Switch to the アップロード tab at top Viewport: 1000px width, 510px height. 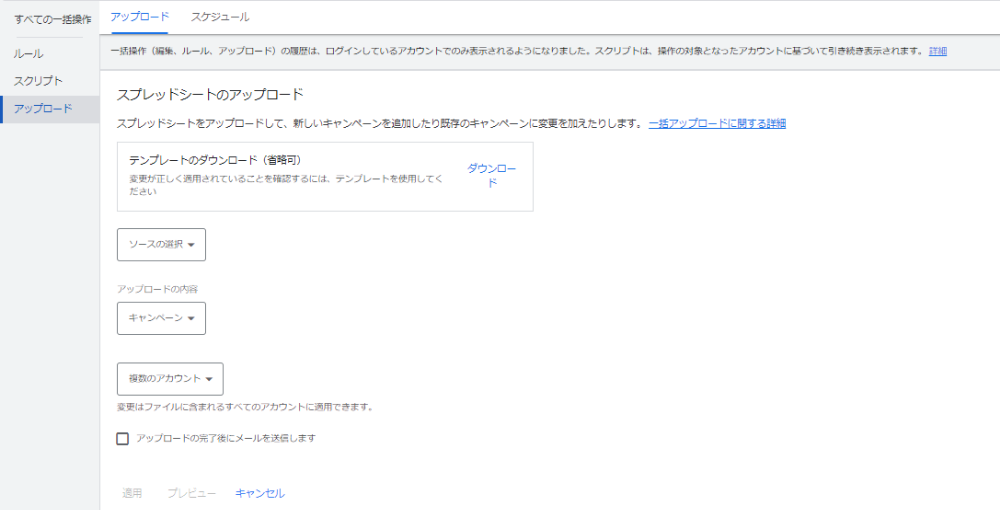(139, 17)
